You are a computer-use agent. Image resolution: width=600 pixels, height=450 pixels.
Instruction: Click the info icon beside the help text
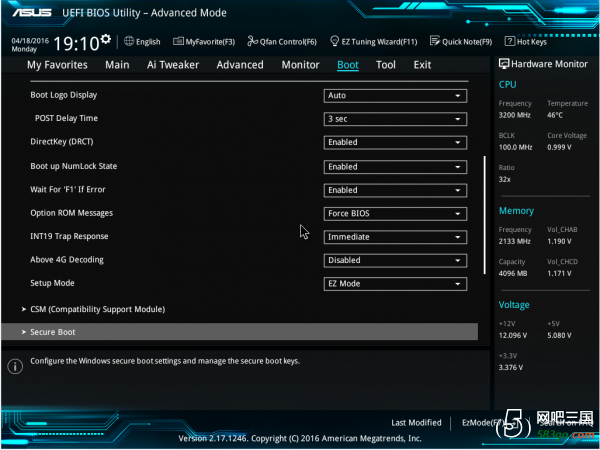(15, 366)
